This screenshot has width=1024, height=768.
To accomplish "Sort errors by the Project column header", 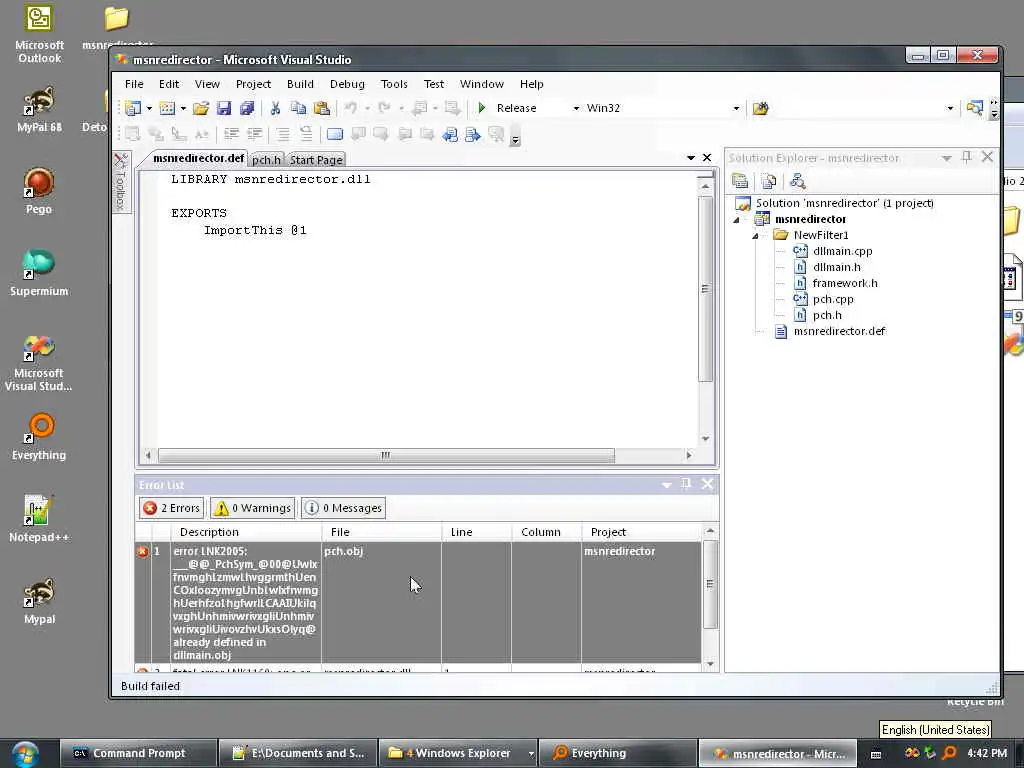I will pos(641,532).
